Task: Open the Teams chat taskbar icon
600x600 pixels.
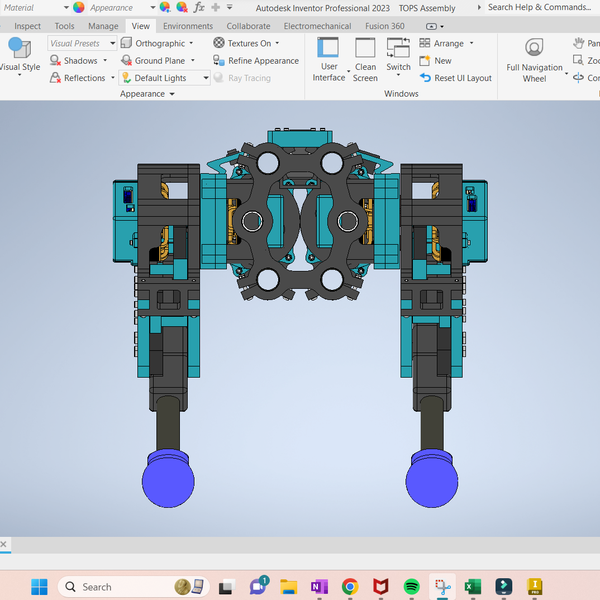Action: (259, 586)
